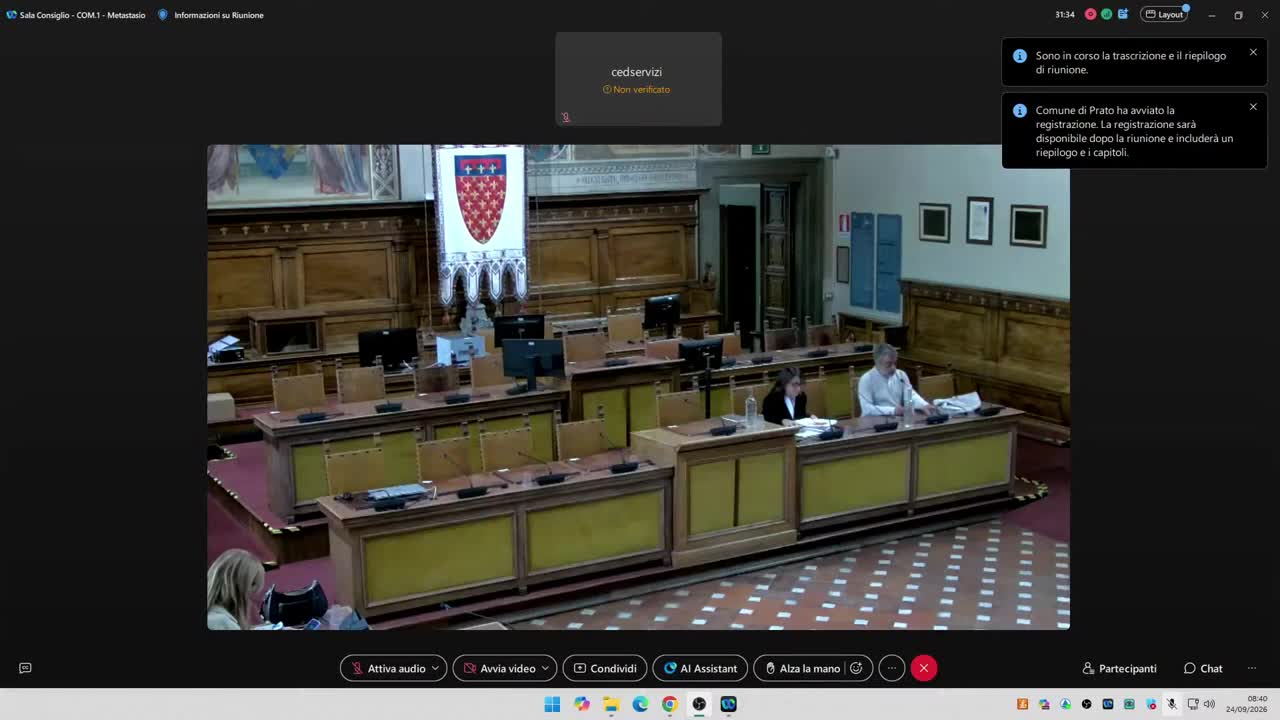Open OBS Studio from the taskbar

(699, 704)
